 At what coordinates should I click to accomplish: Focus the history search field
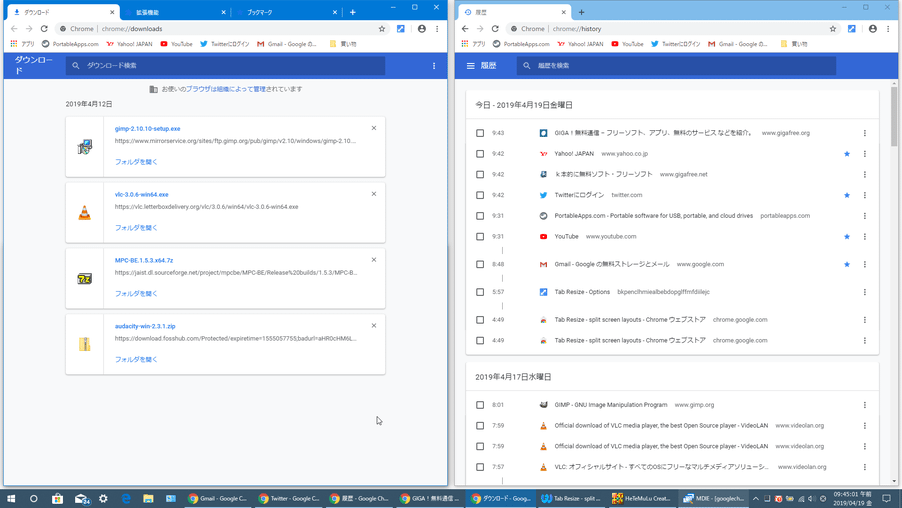(x=676, y=66)
